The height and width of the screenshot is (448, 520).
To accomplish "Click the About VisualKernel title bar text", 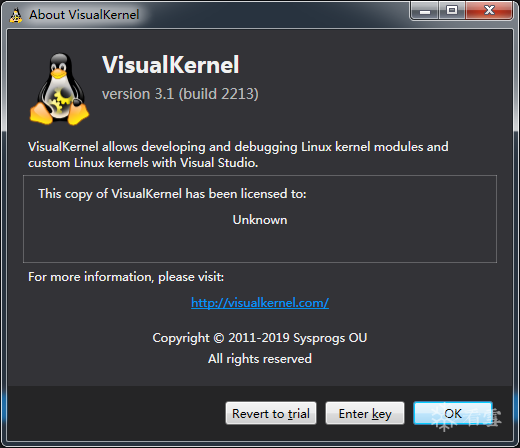I will click(x=84, y=15).
